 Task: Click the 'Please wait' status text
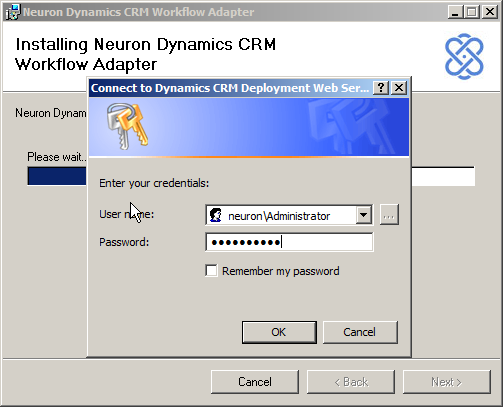(x=56, y=157)
